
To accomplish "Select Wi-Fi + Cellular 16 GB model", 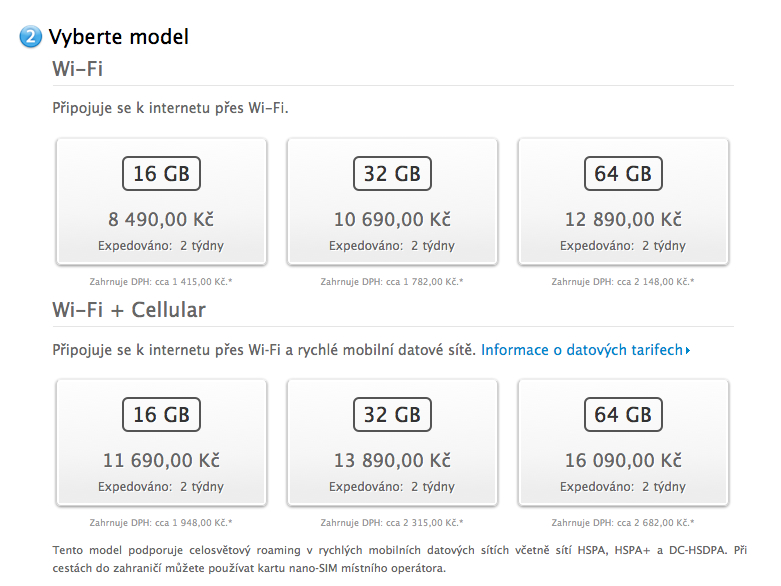I will (x=161, y=442).
